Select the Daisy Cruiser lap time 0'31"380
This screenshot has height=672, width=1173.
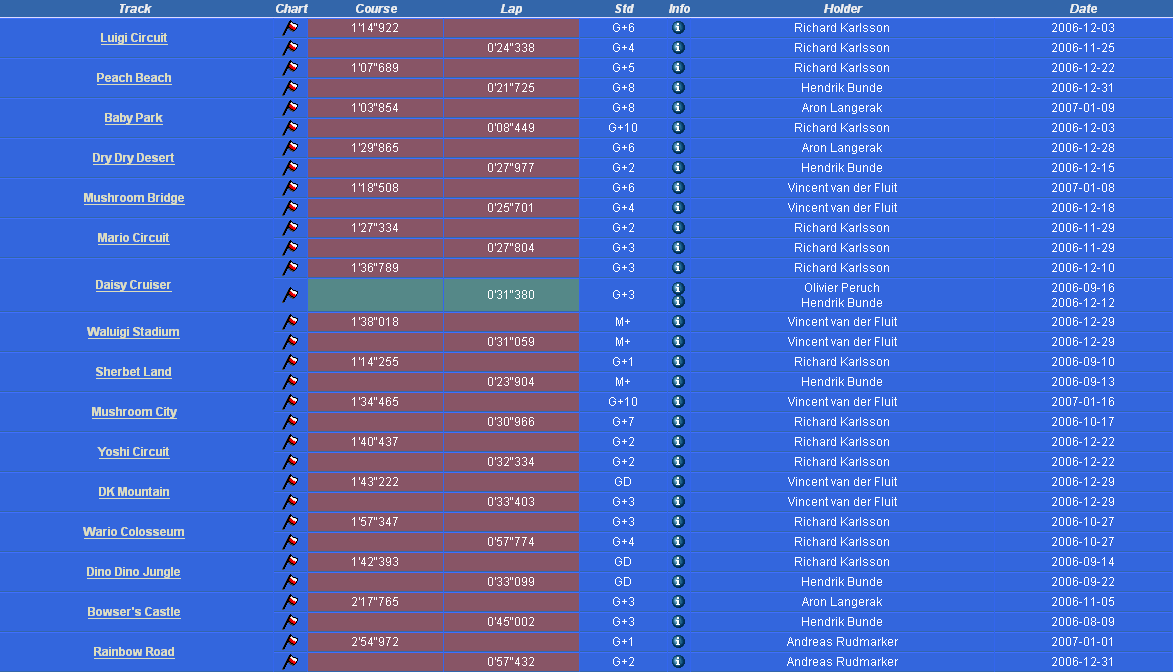pos(511,295)
